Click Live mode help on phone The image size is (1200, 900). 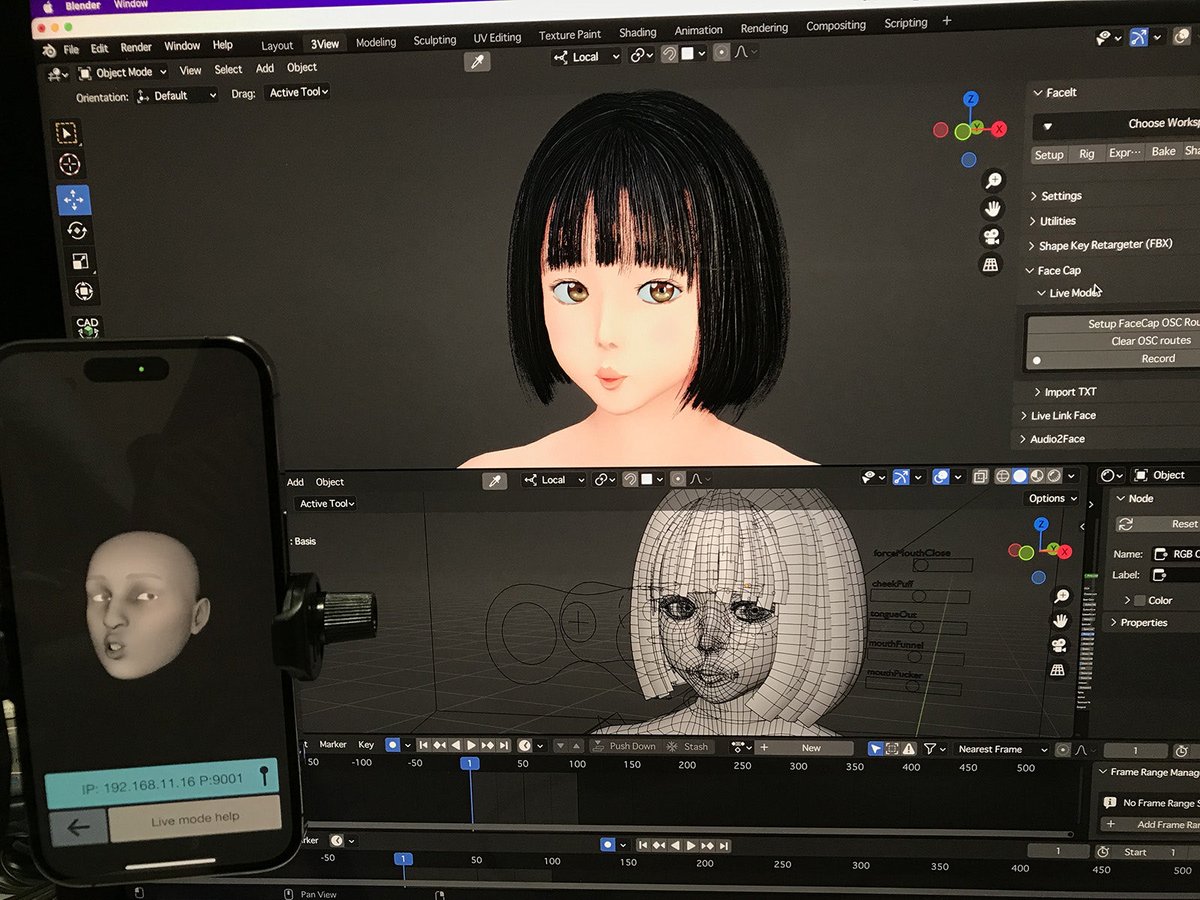(x=194, y=819)
